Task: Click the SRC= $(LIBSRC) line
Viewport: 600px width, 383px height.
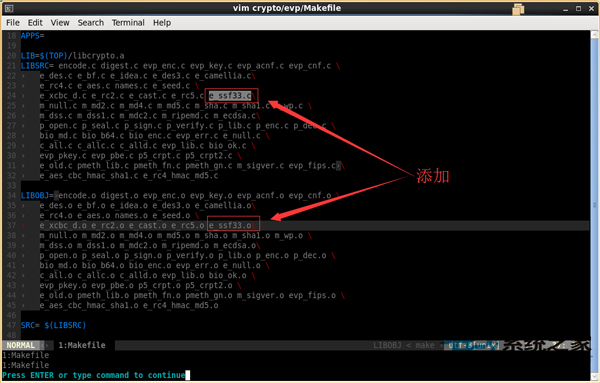Action: [x=54, y=325]
